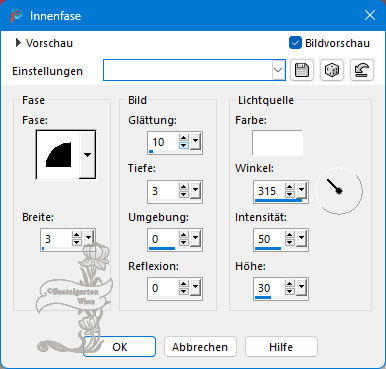This screenshot has height=369, width=386.
Task: Click the OK button
Action: [119, 347]
